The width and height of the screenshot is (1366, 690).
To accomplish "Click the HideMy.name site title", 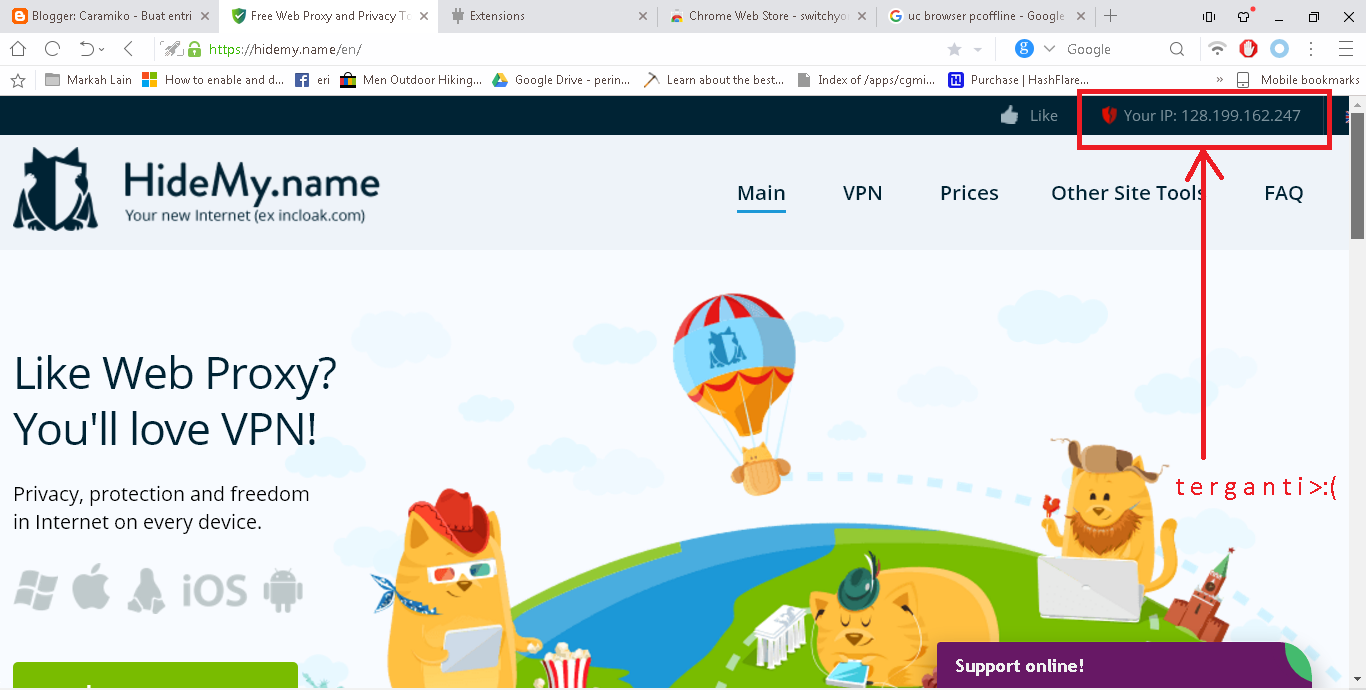I will pos(251,183).
